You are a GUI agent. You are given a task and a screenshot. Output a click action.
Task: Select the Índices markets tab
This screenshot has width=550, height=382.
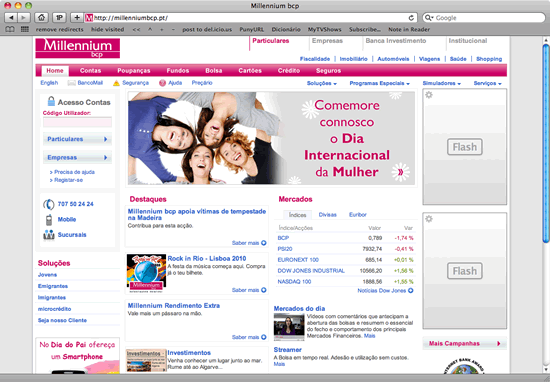[x=297, y=215]
